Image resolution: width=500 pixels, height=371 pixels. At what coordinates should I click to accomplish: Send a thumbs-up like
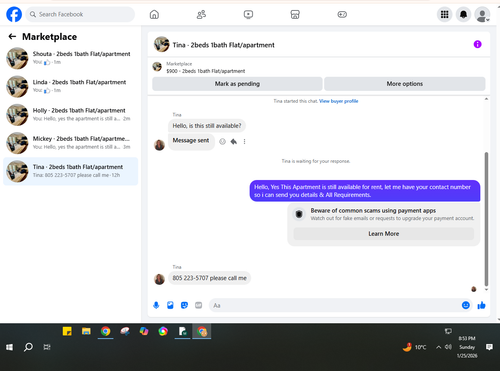coord(481,305)
